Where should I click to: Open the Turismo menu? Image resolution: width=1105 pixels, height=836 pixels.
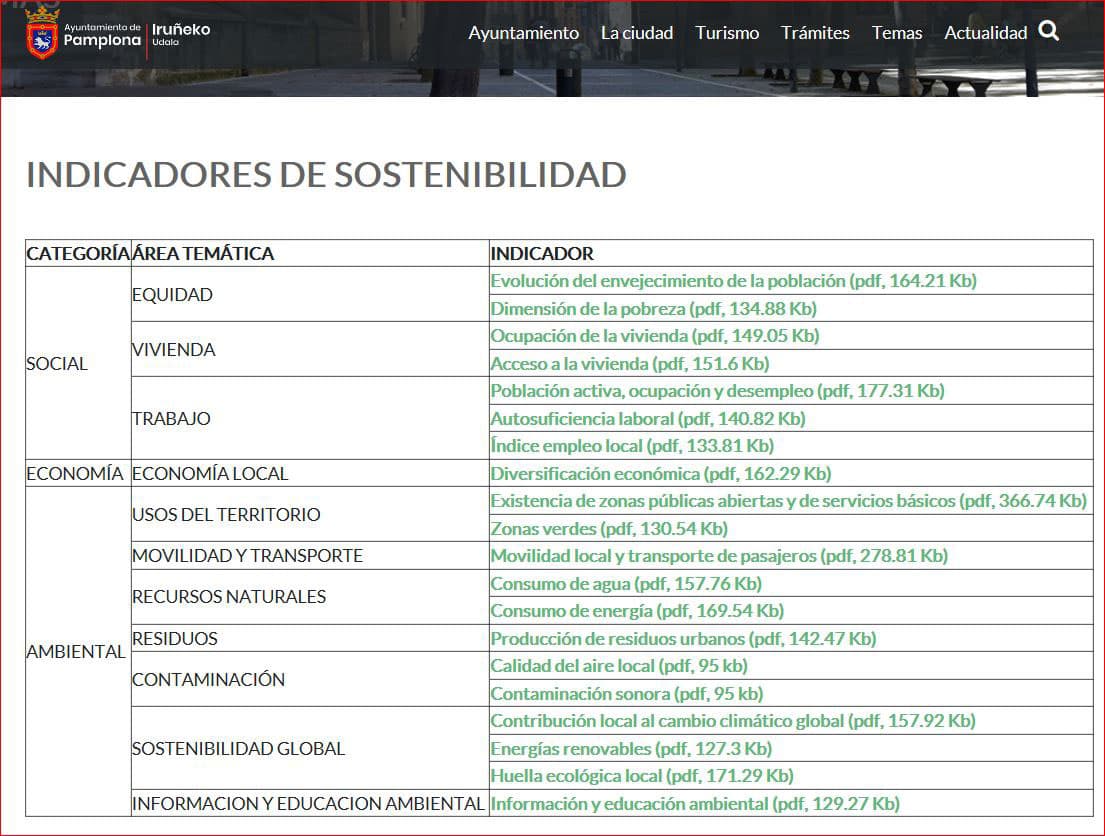(x=727, y=32)
